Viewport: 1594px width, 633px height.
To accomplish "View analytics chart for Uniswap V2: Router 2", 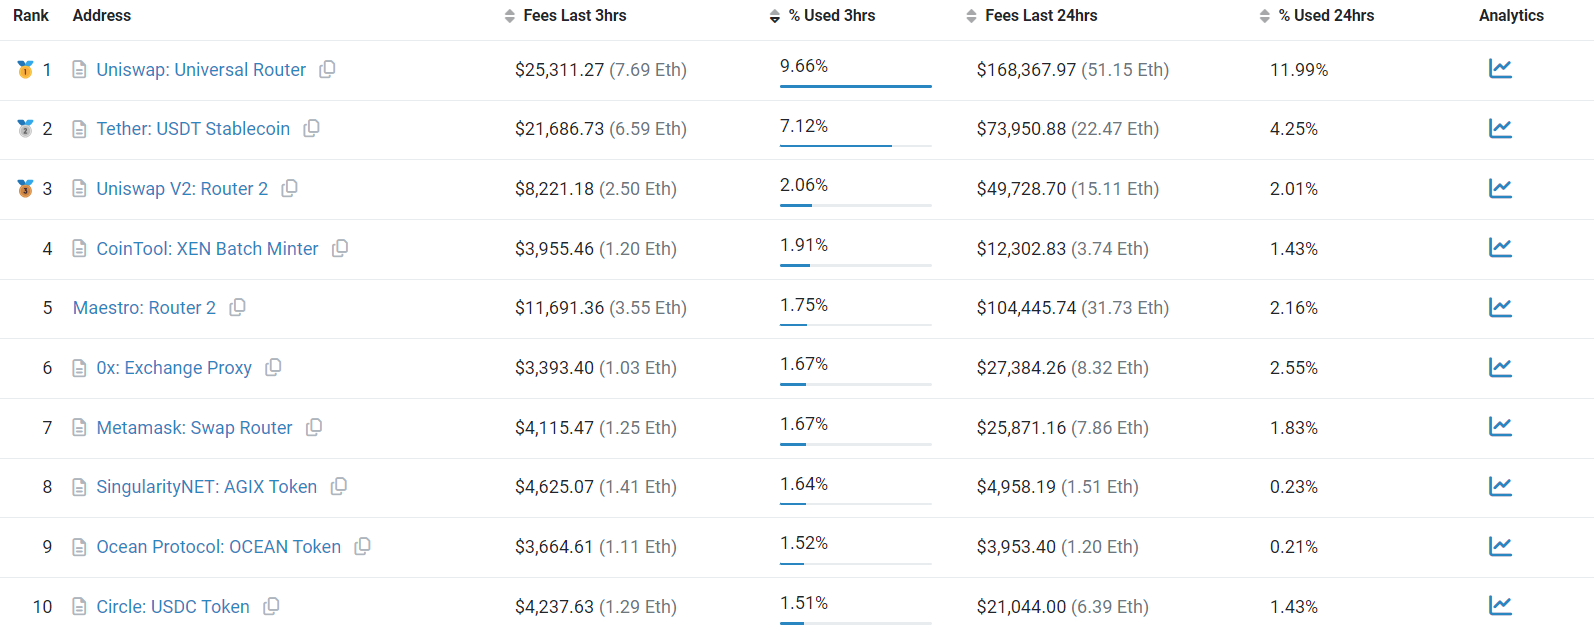I will pos(1499,188).
